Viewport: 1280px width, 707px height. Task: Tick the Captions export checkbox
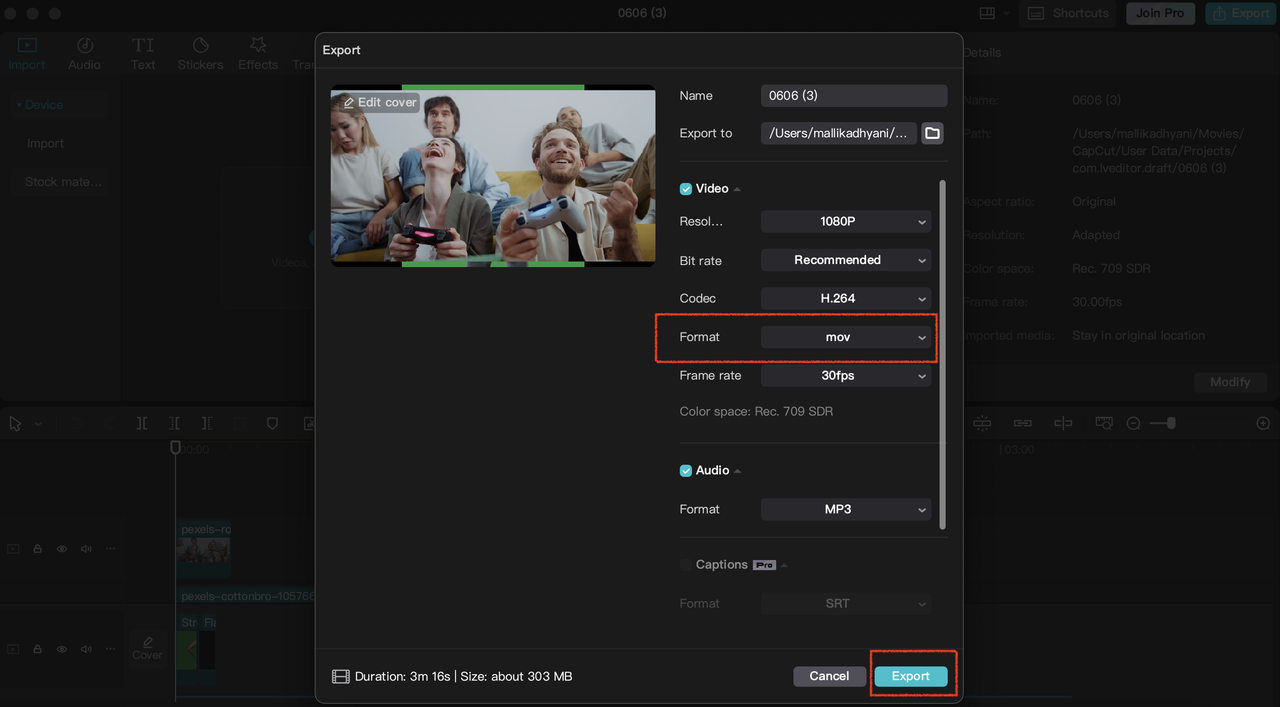[686, 565]
